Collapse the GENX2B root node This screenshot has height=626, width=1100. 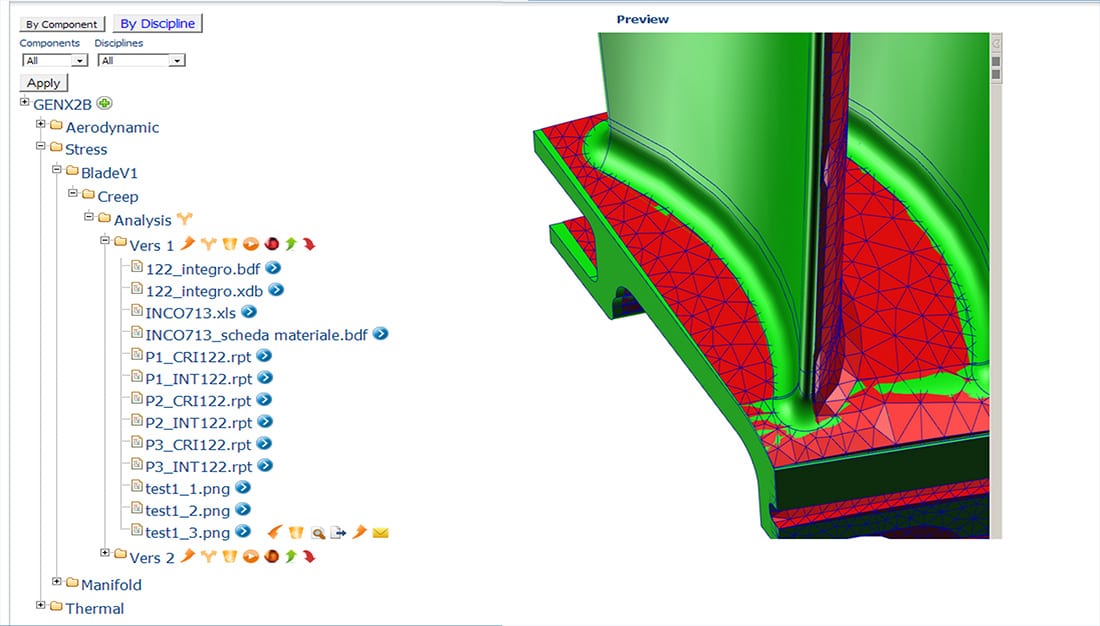(25, 102)
